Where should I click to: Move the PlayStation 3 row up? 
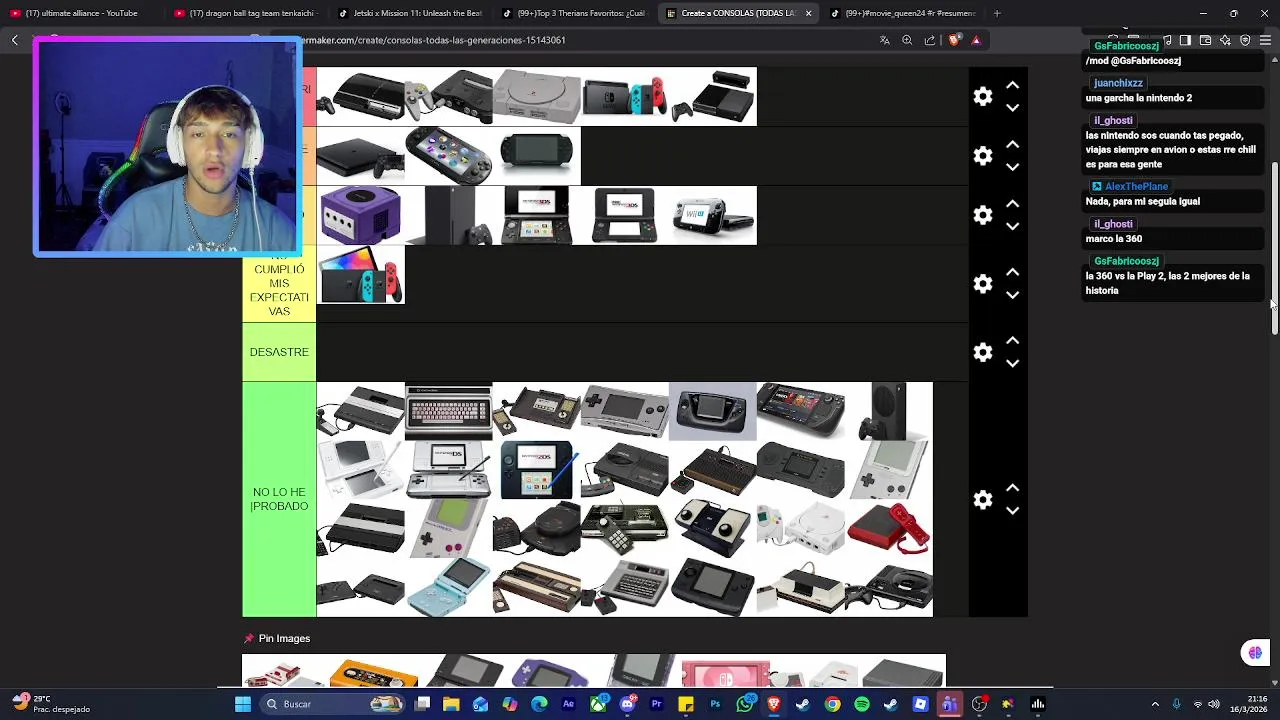[x=1012, y=85]
